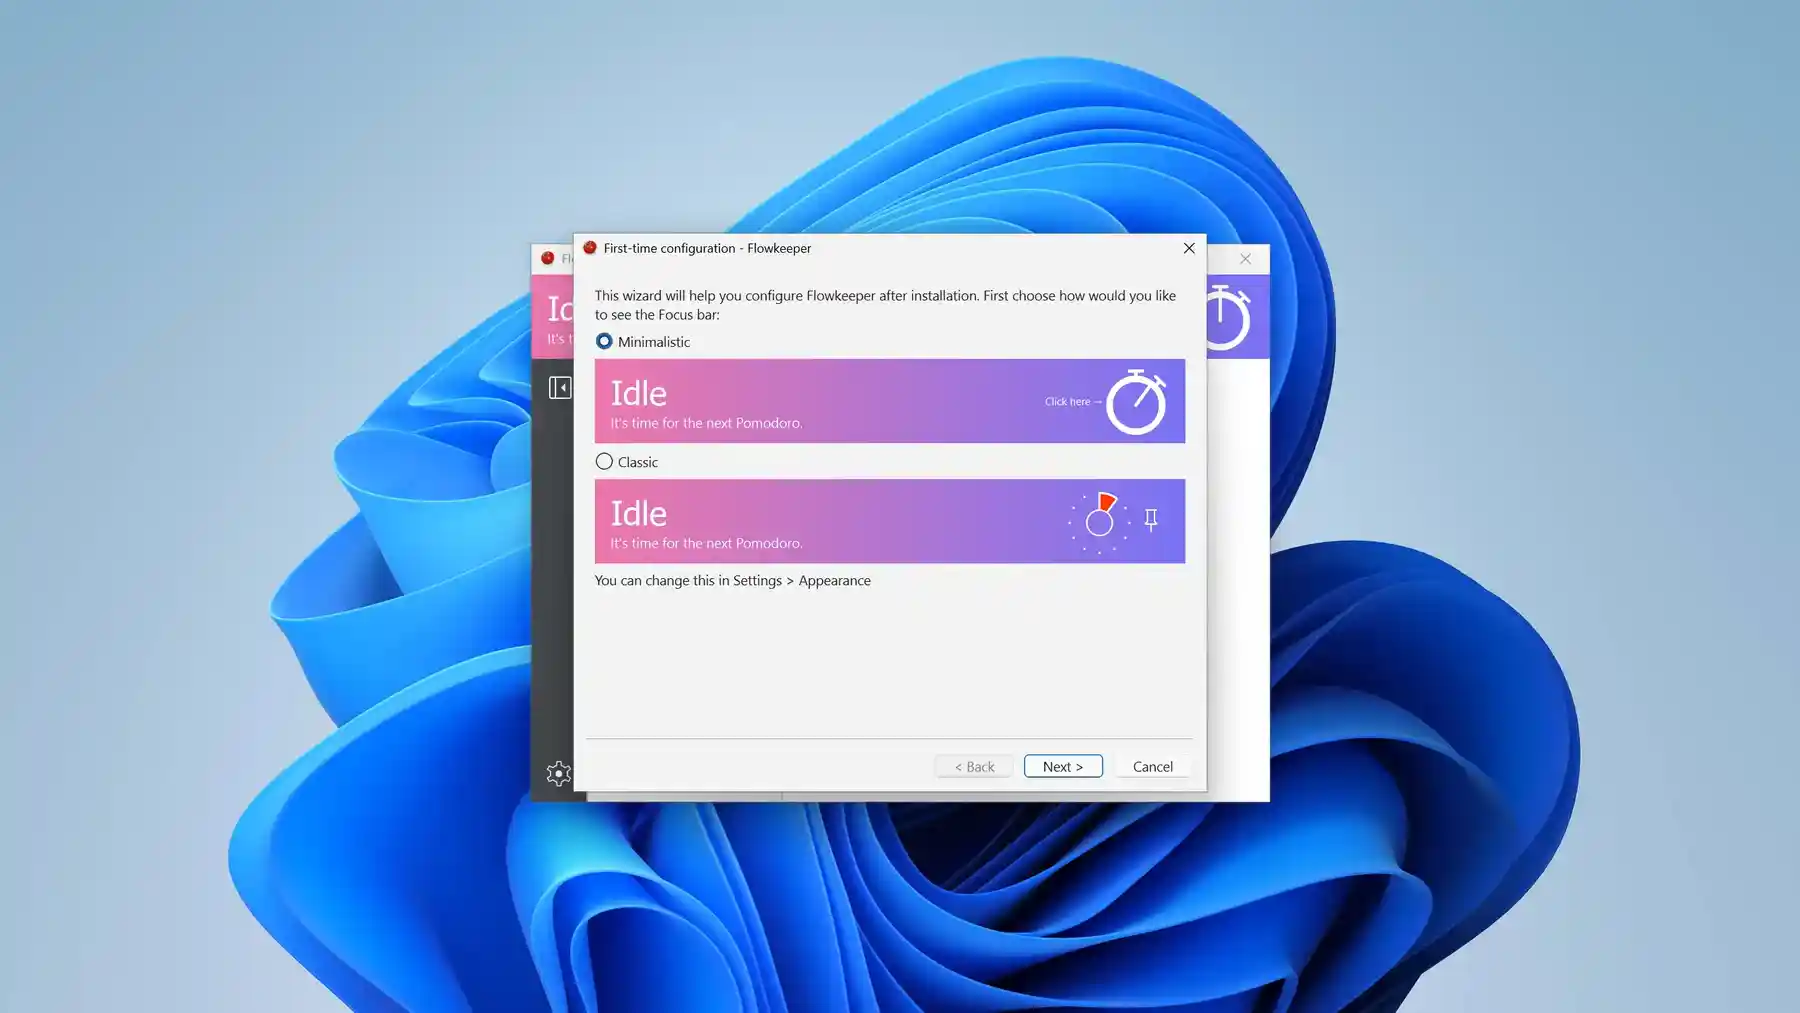Click the red pie timer icon in Classic preview
The image size is (1800, 1013).
pos(1101,513)
